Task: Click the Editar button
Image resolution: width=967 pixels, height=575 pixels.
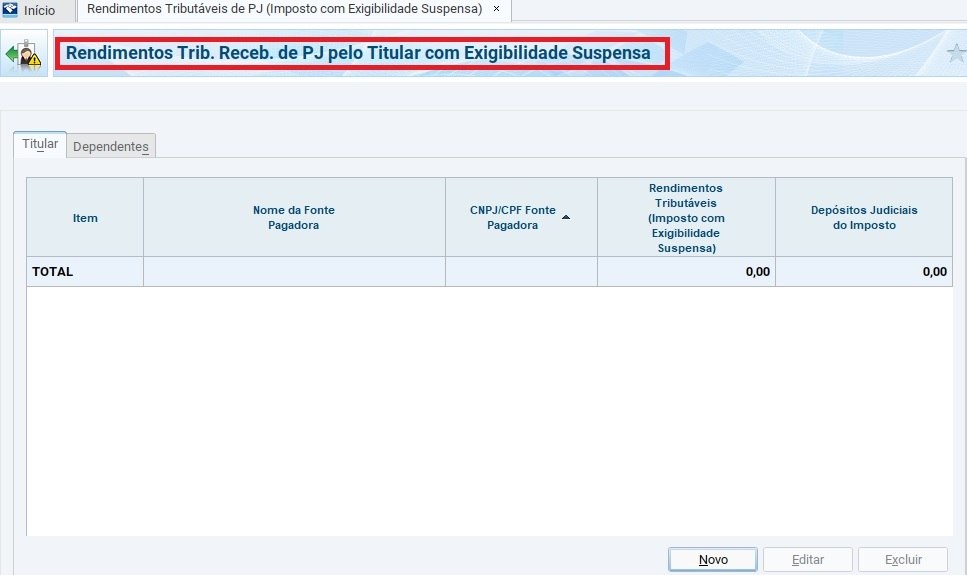Action: (x=807, y=560)
